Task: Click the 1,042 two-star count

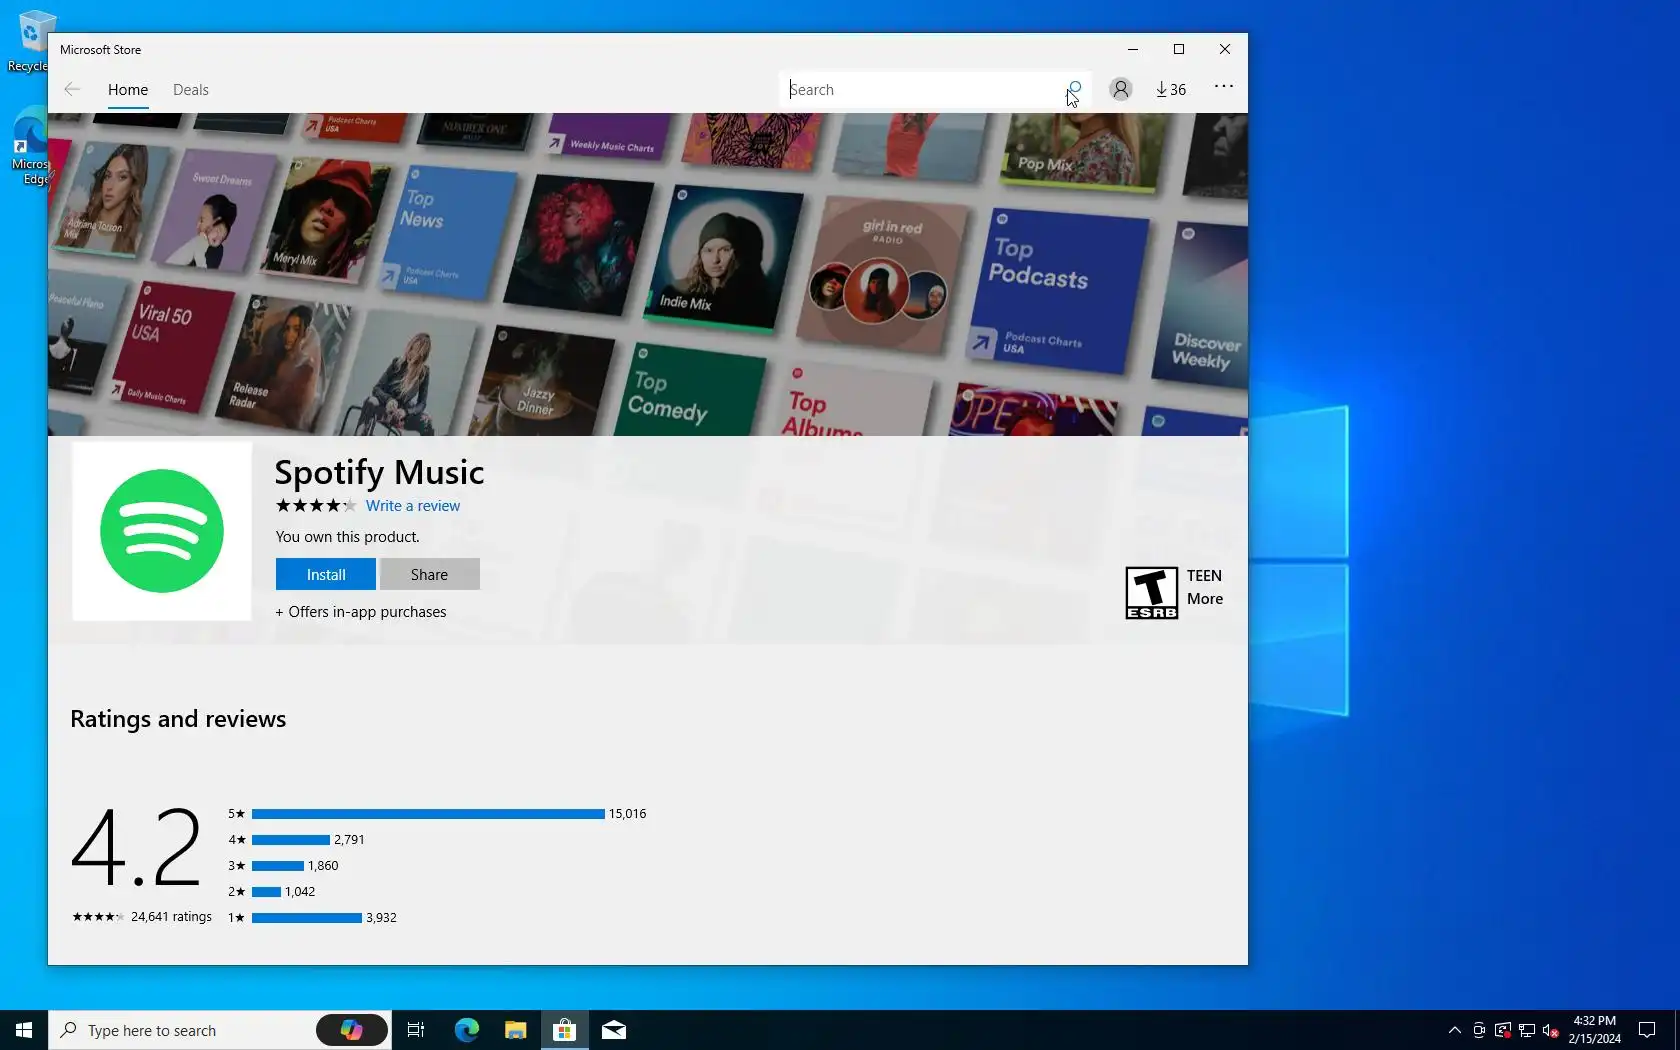Action: pos(300,892)
